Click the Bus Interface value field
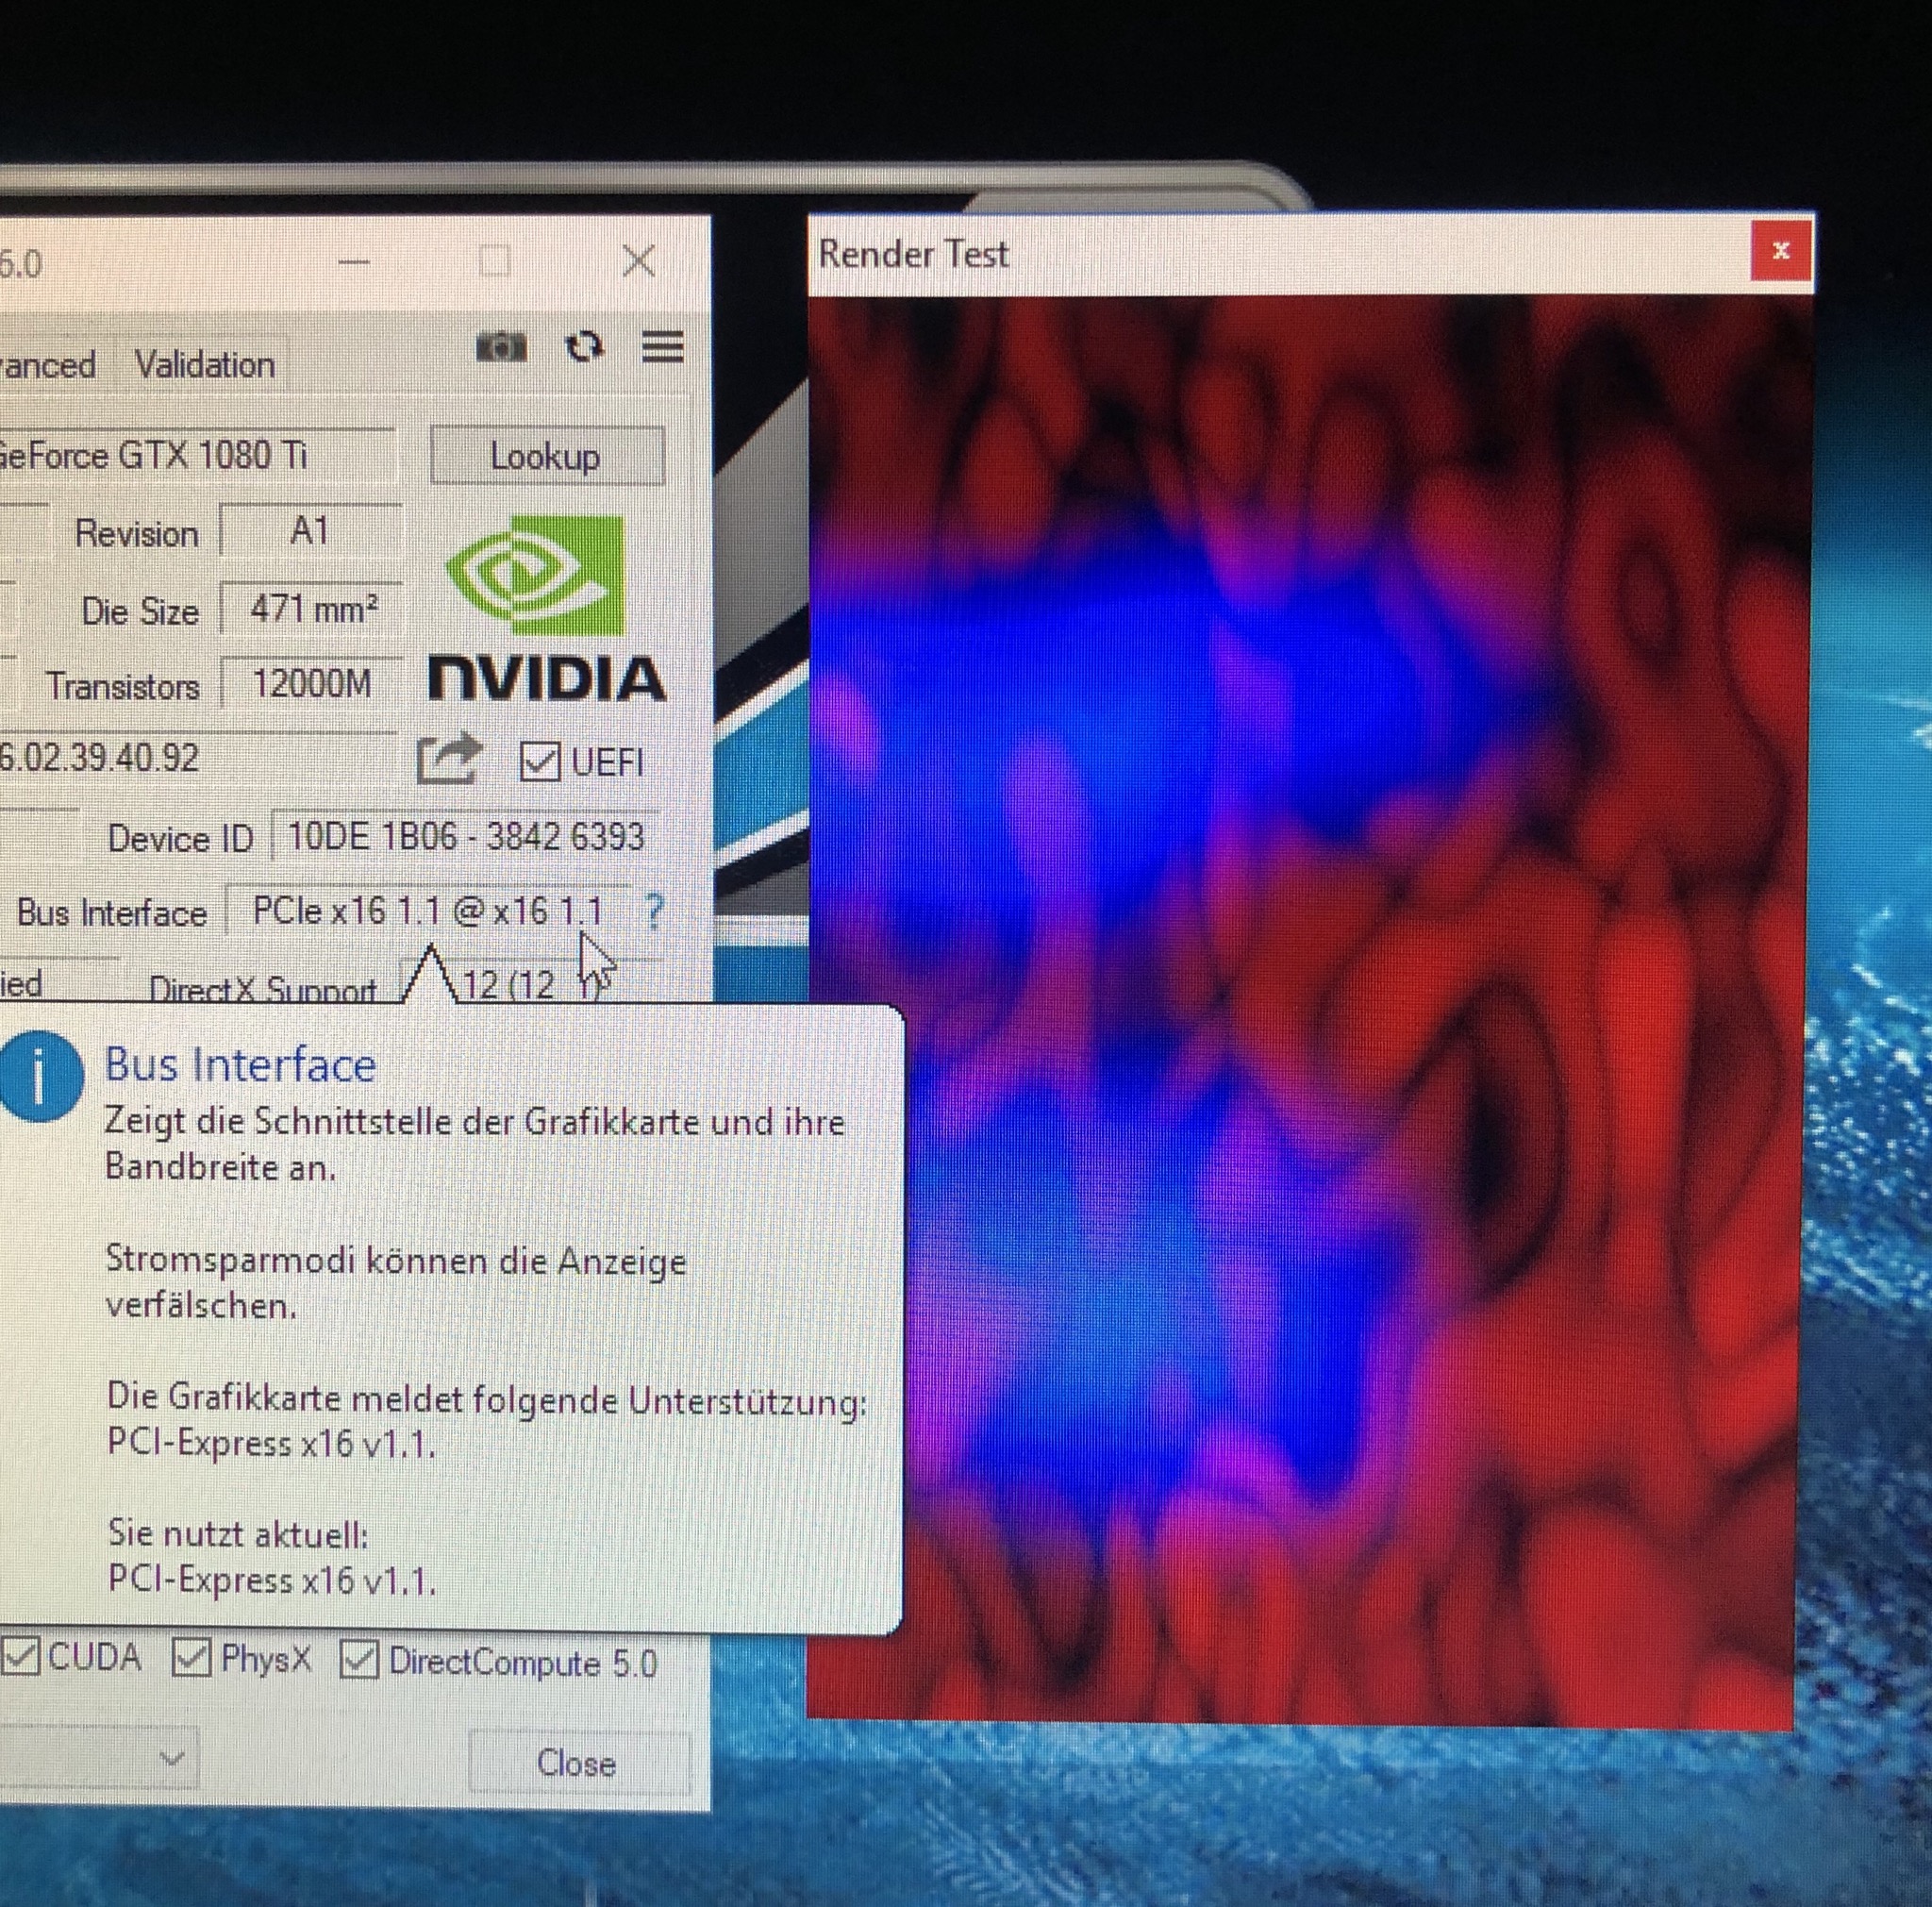 click(427, 911)
